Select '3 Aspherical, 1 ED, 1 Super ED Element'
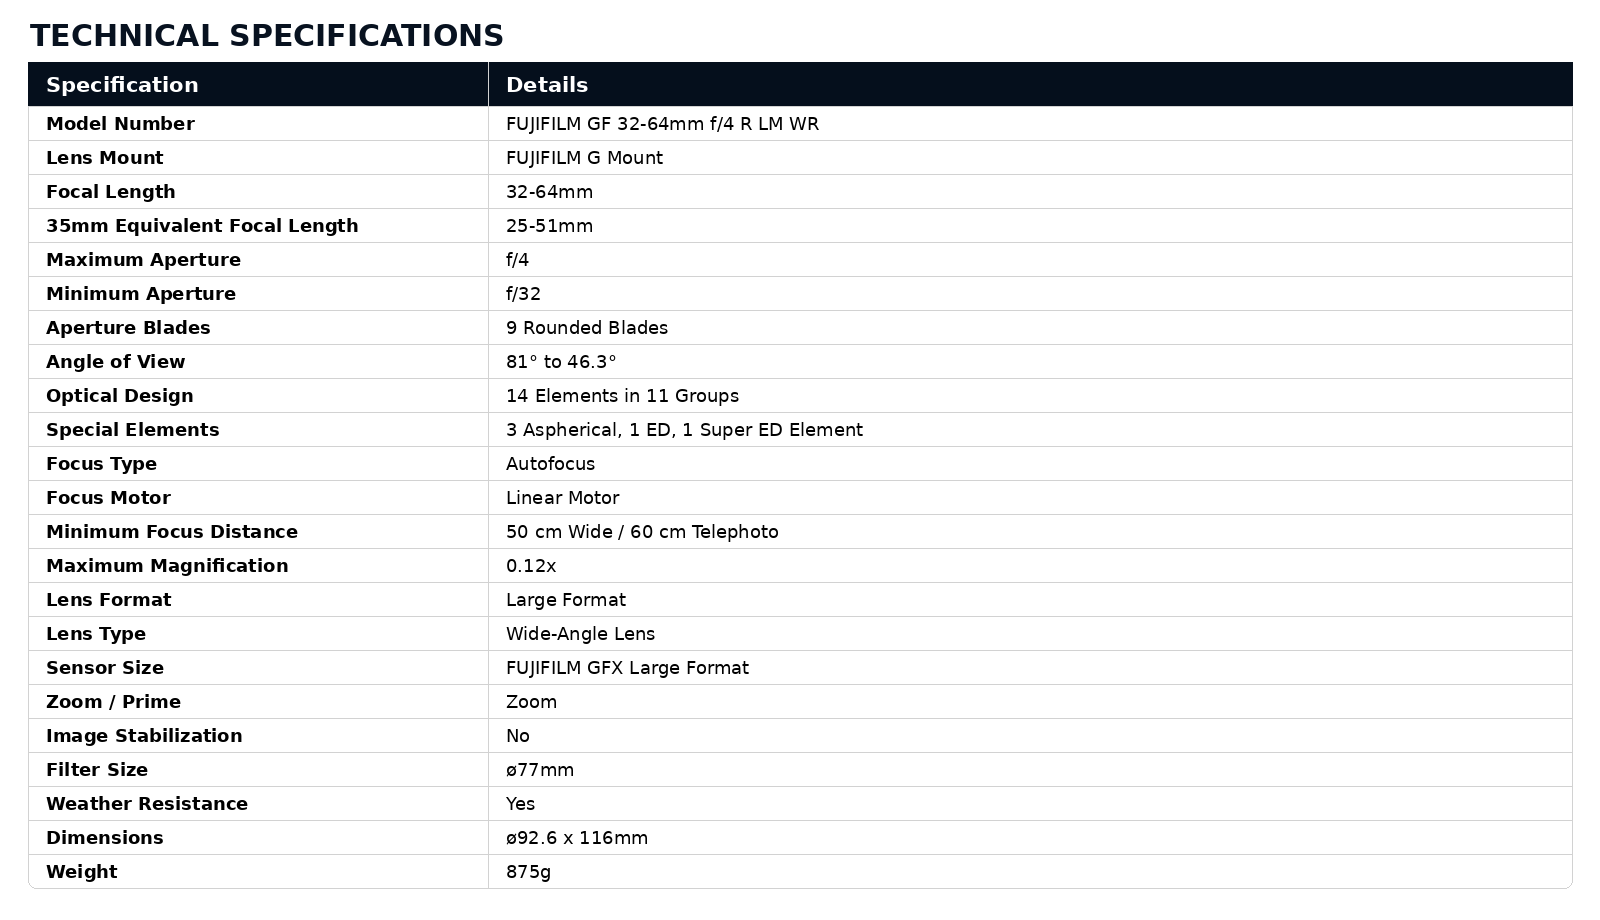The width and height of the screenshot is (1600, 920). pos(684,430)
